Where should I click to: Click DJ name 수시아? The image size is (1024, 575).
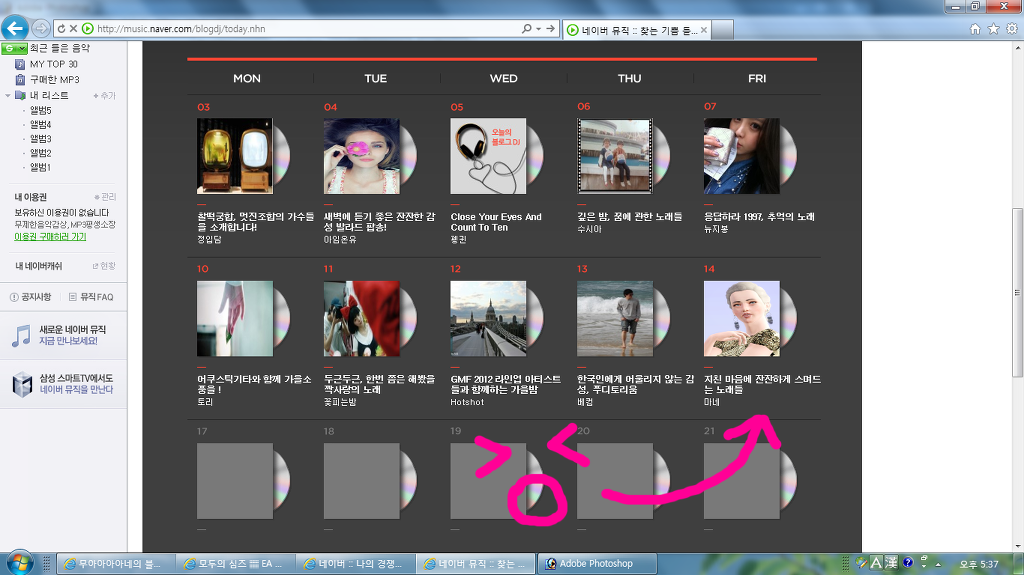pyautogui.click(x=589, y=229)
